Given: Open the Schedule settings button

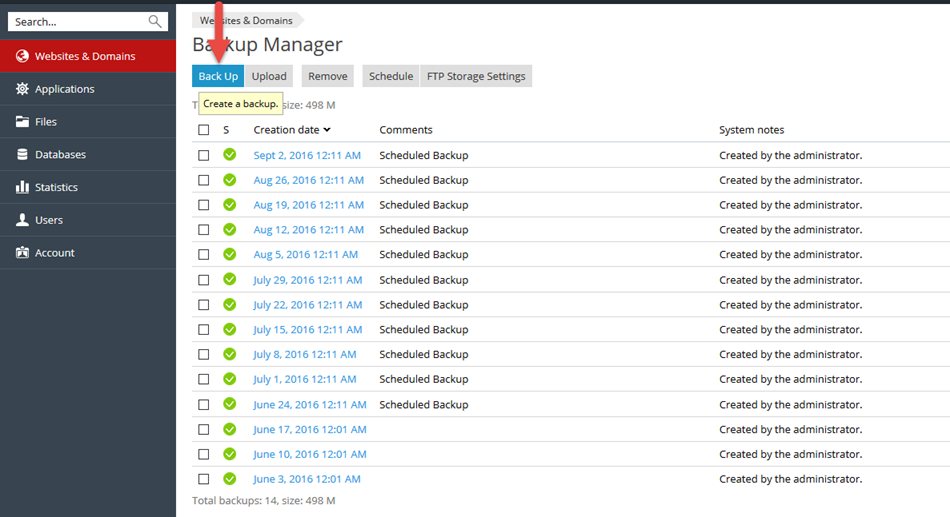Looking at the screenshot, I should (391, 76).
